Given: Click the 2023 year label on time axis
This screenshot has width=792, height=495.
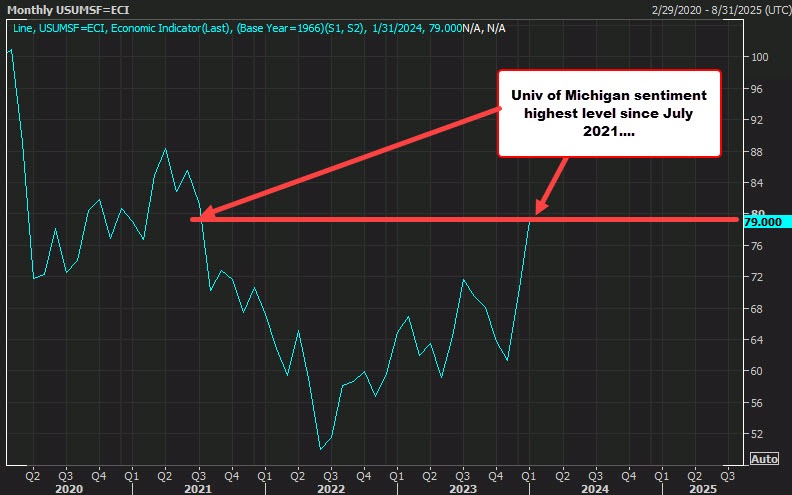Looking at the screenshot, I should 463,489.
